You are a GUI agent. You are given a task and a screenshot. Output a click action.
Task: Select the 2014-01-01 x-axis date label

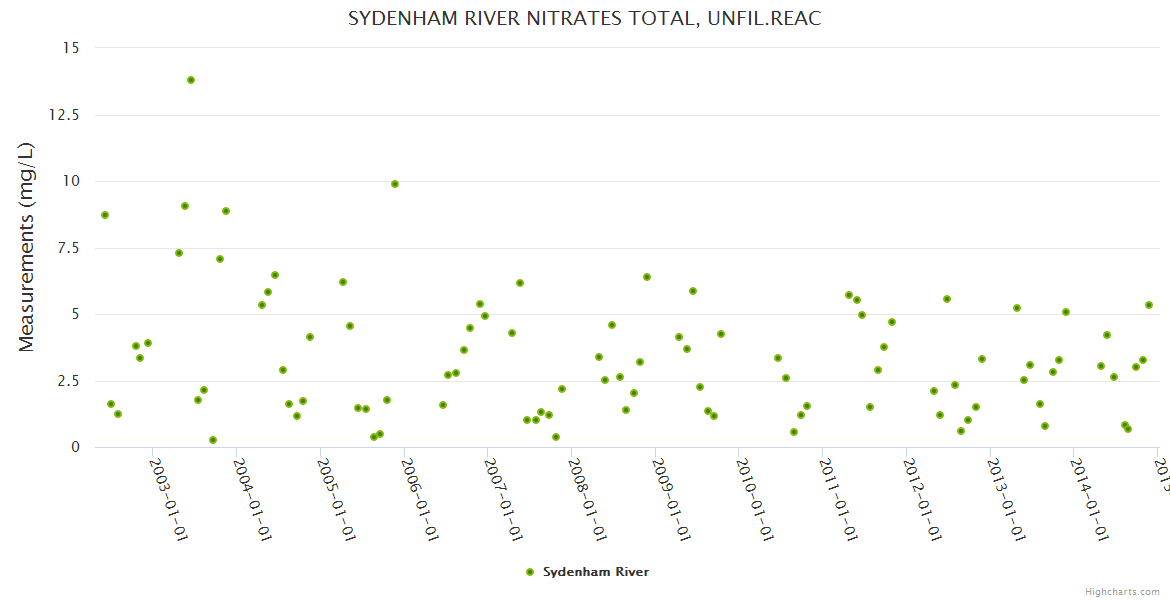(x=1089, y=500)
